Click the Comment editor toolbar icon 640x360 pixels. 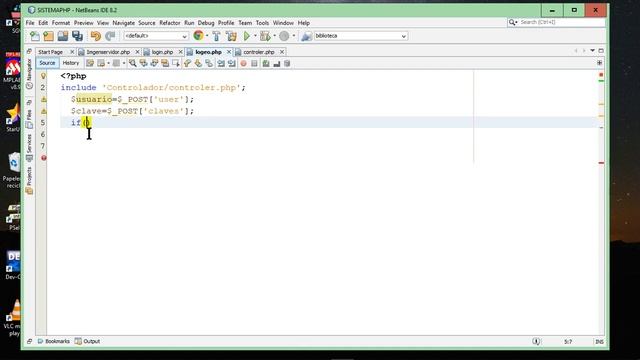(x=266, y=63)
